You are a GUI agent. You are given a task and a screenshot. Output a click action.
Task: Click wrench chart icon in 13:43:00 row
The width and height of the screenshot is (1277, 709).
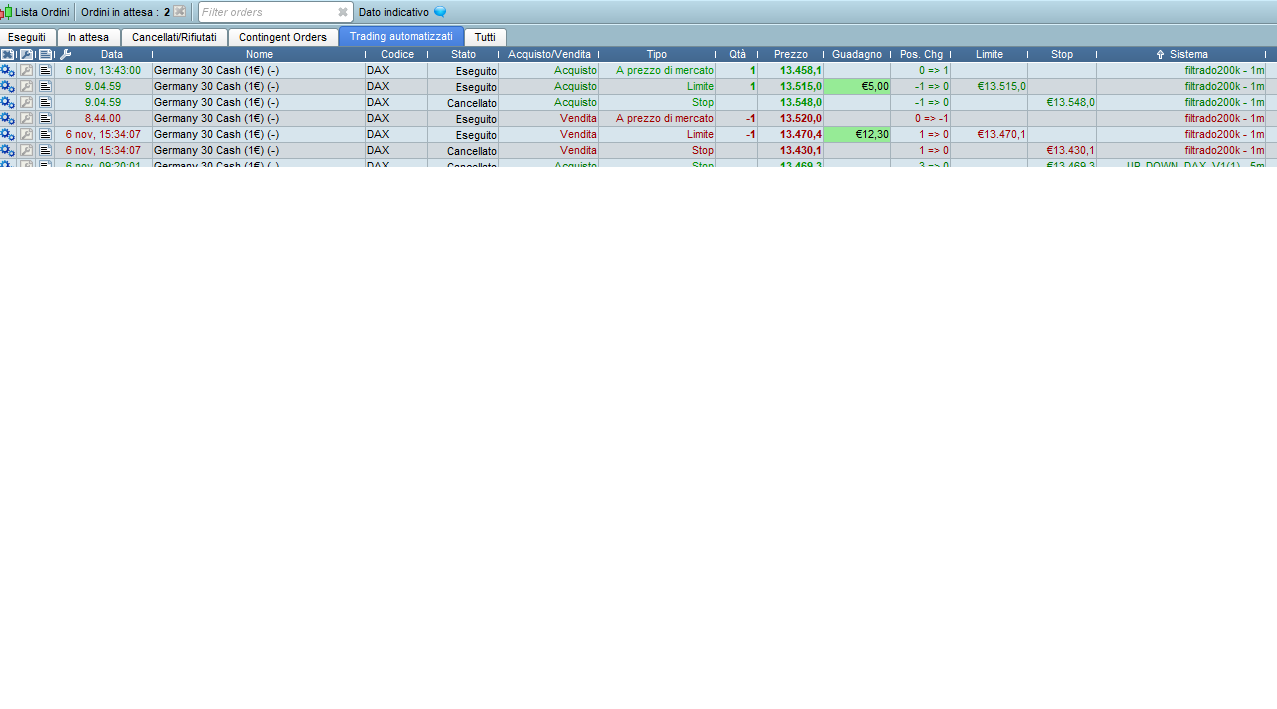click(x=27, y=71)
